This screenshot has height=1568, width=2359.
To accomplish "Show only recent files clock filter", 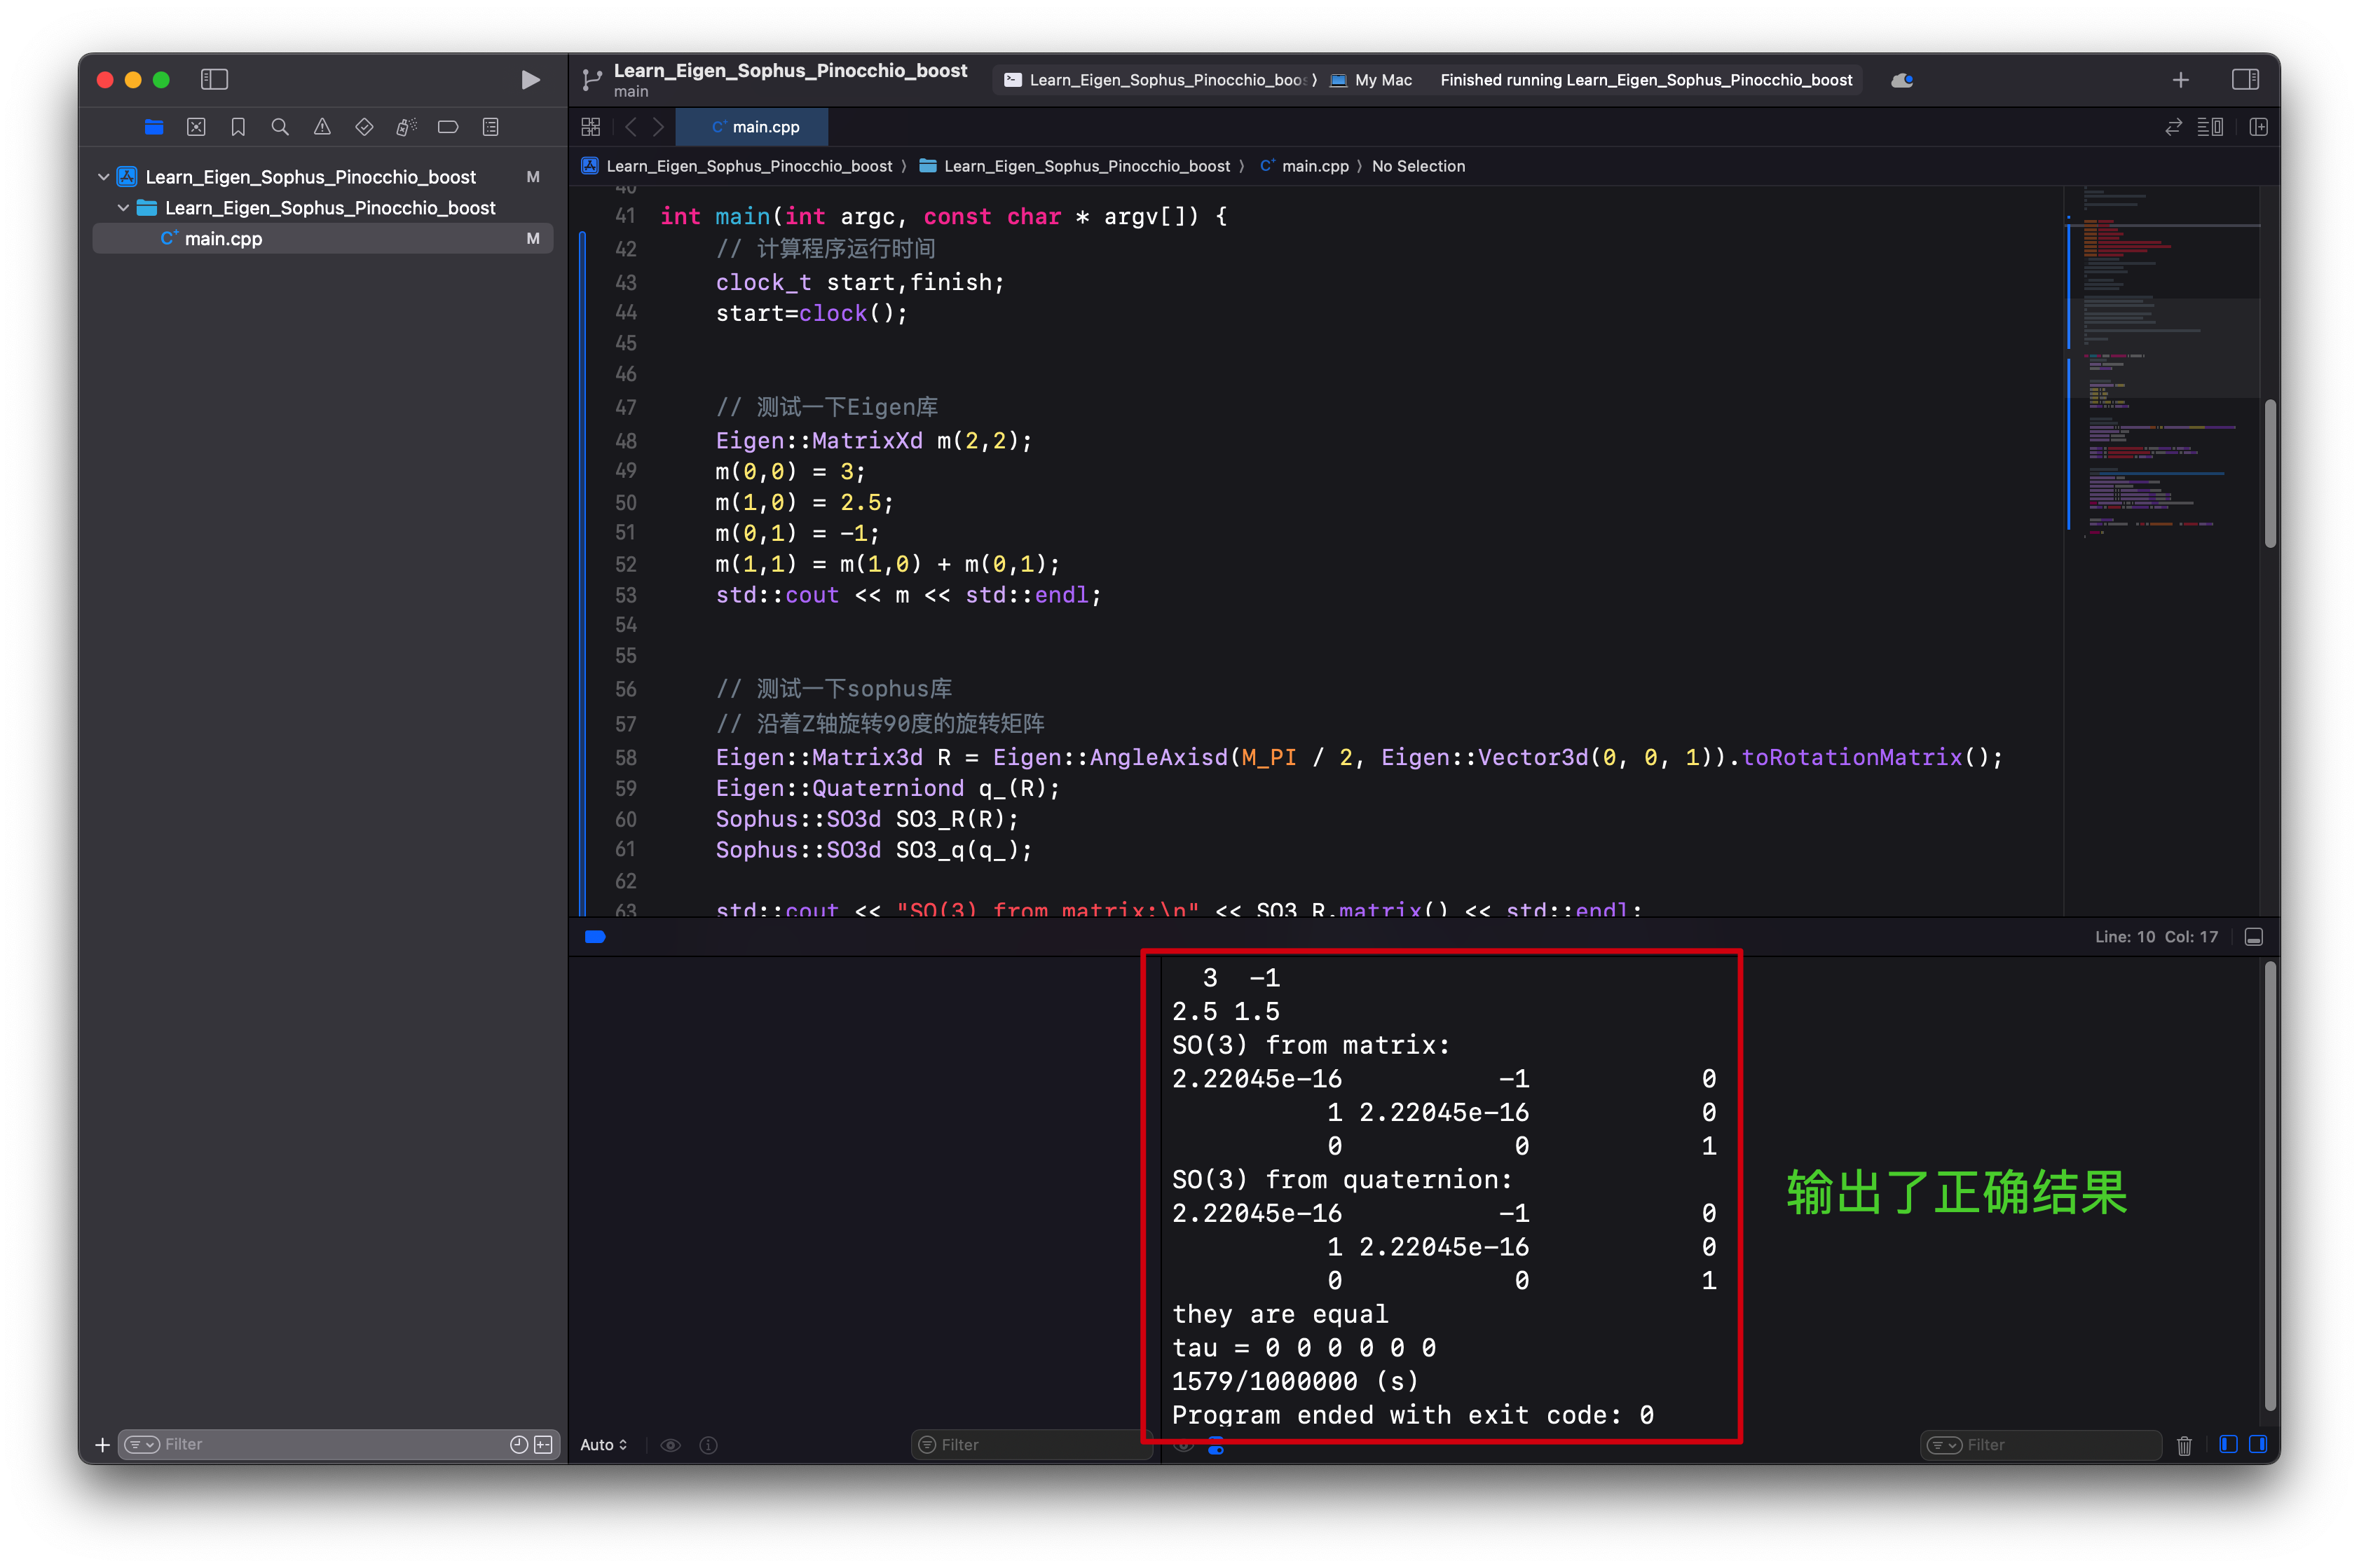I will pos(519,1445).
